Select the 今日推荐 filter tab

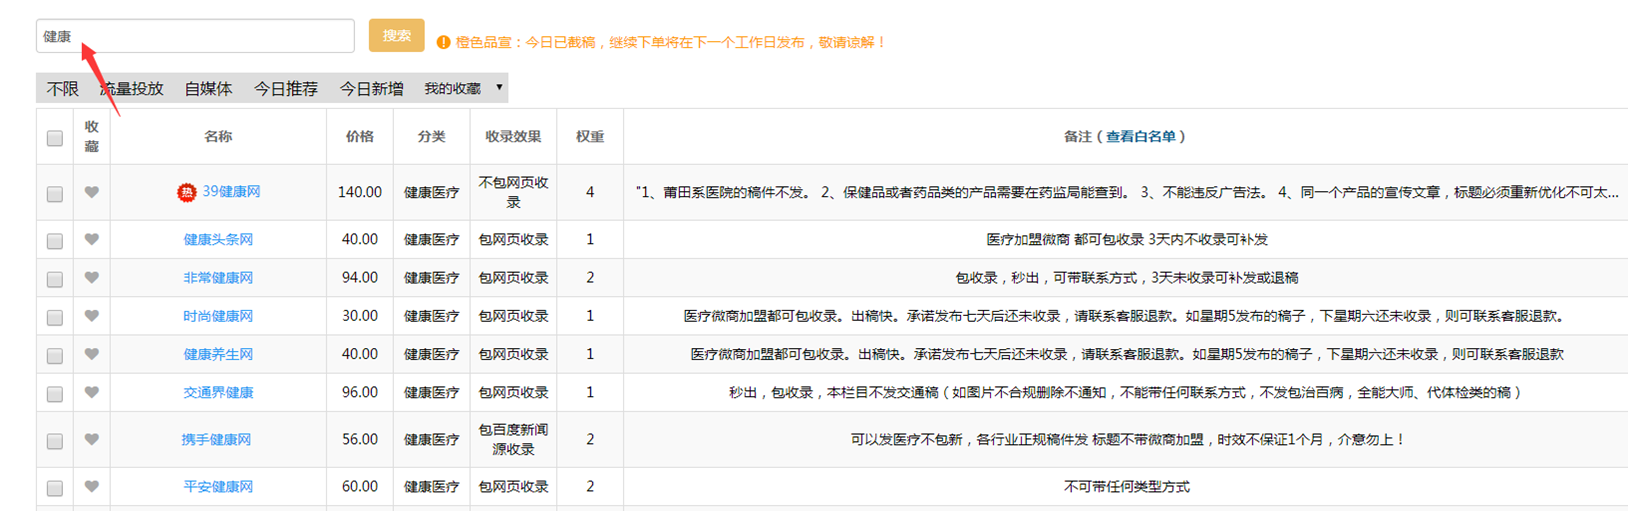click(285, 89)
